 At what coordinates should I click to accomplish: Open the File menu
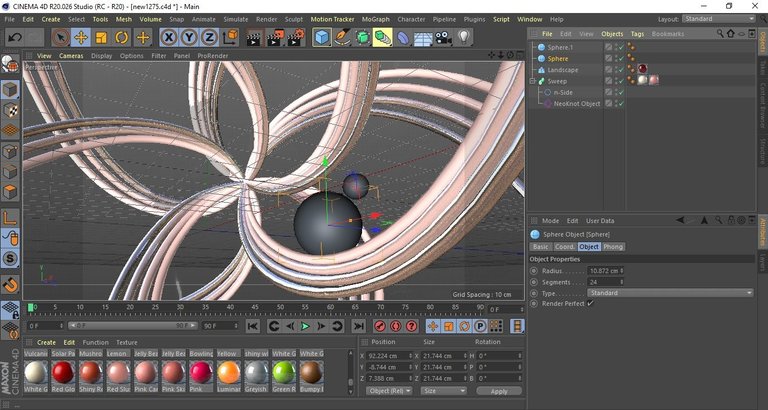pos(9,19)
